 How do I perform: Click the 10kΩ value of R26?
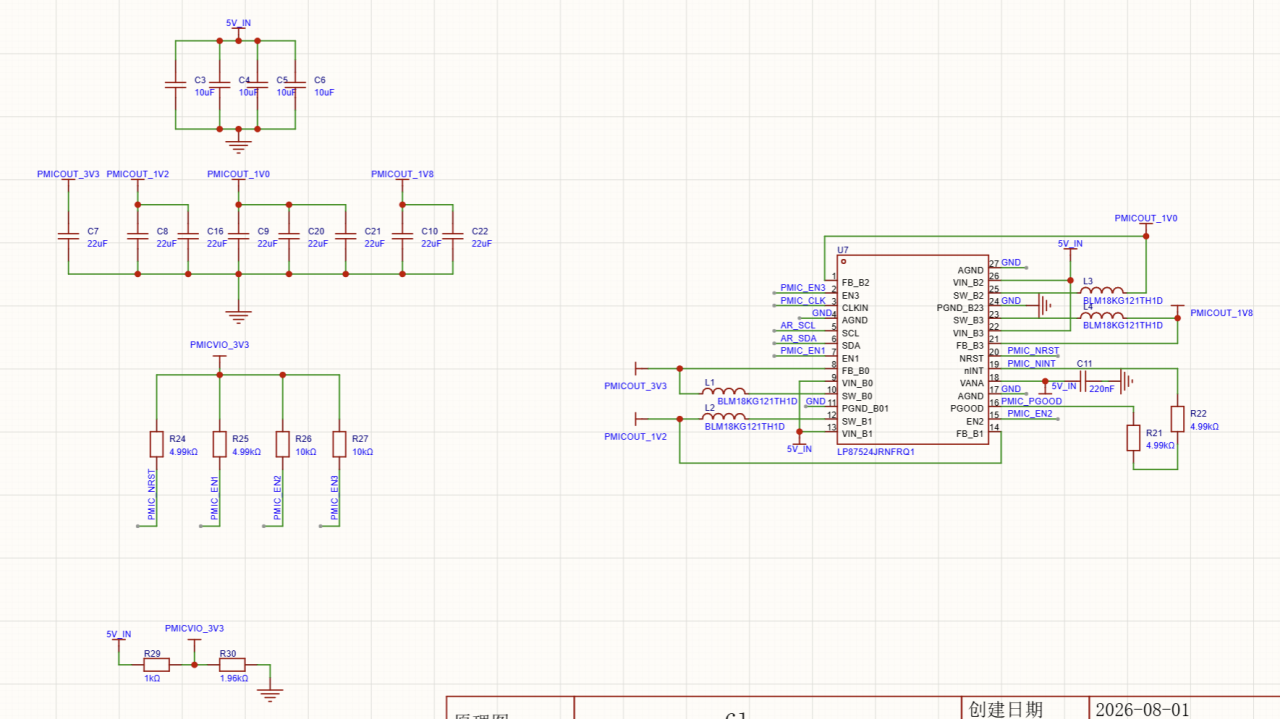(305, 452)
